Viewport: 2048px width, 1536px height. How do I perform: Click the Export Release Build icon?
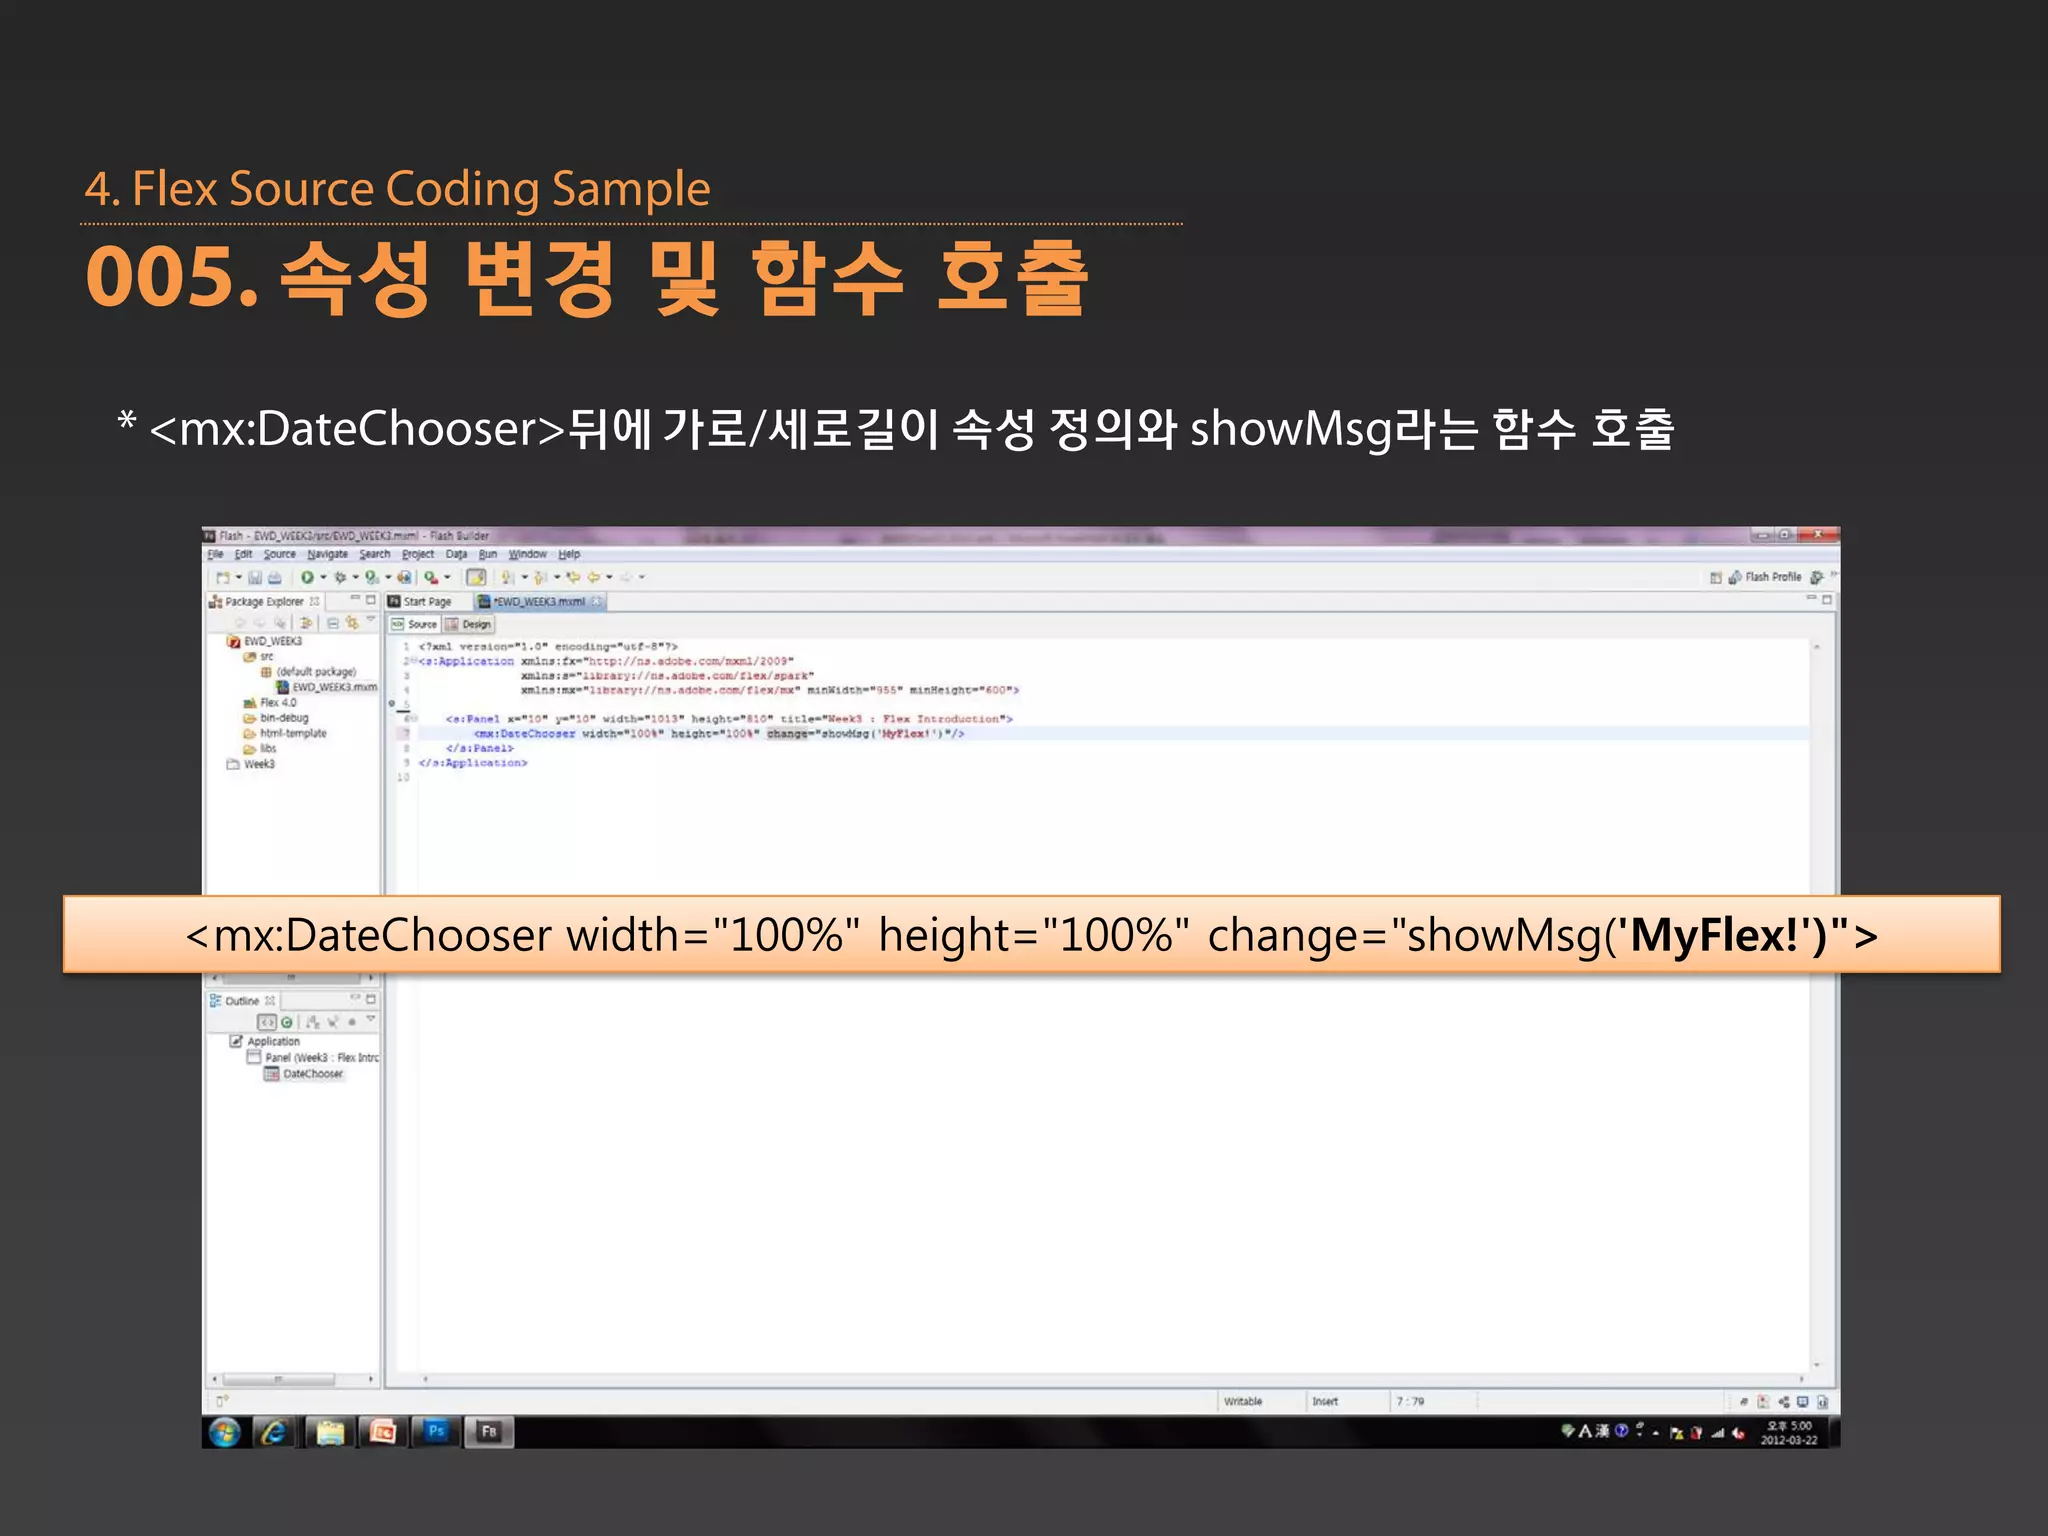pos(404,577)
